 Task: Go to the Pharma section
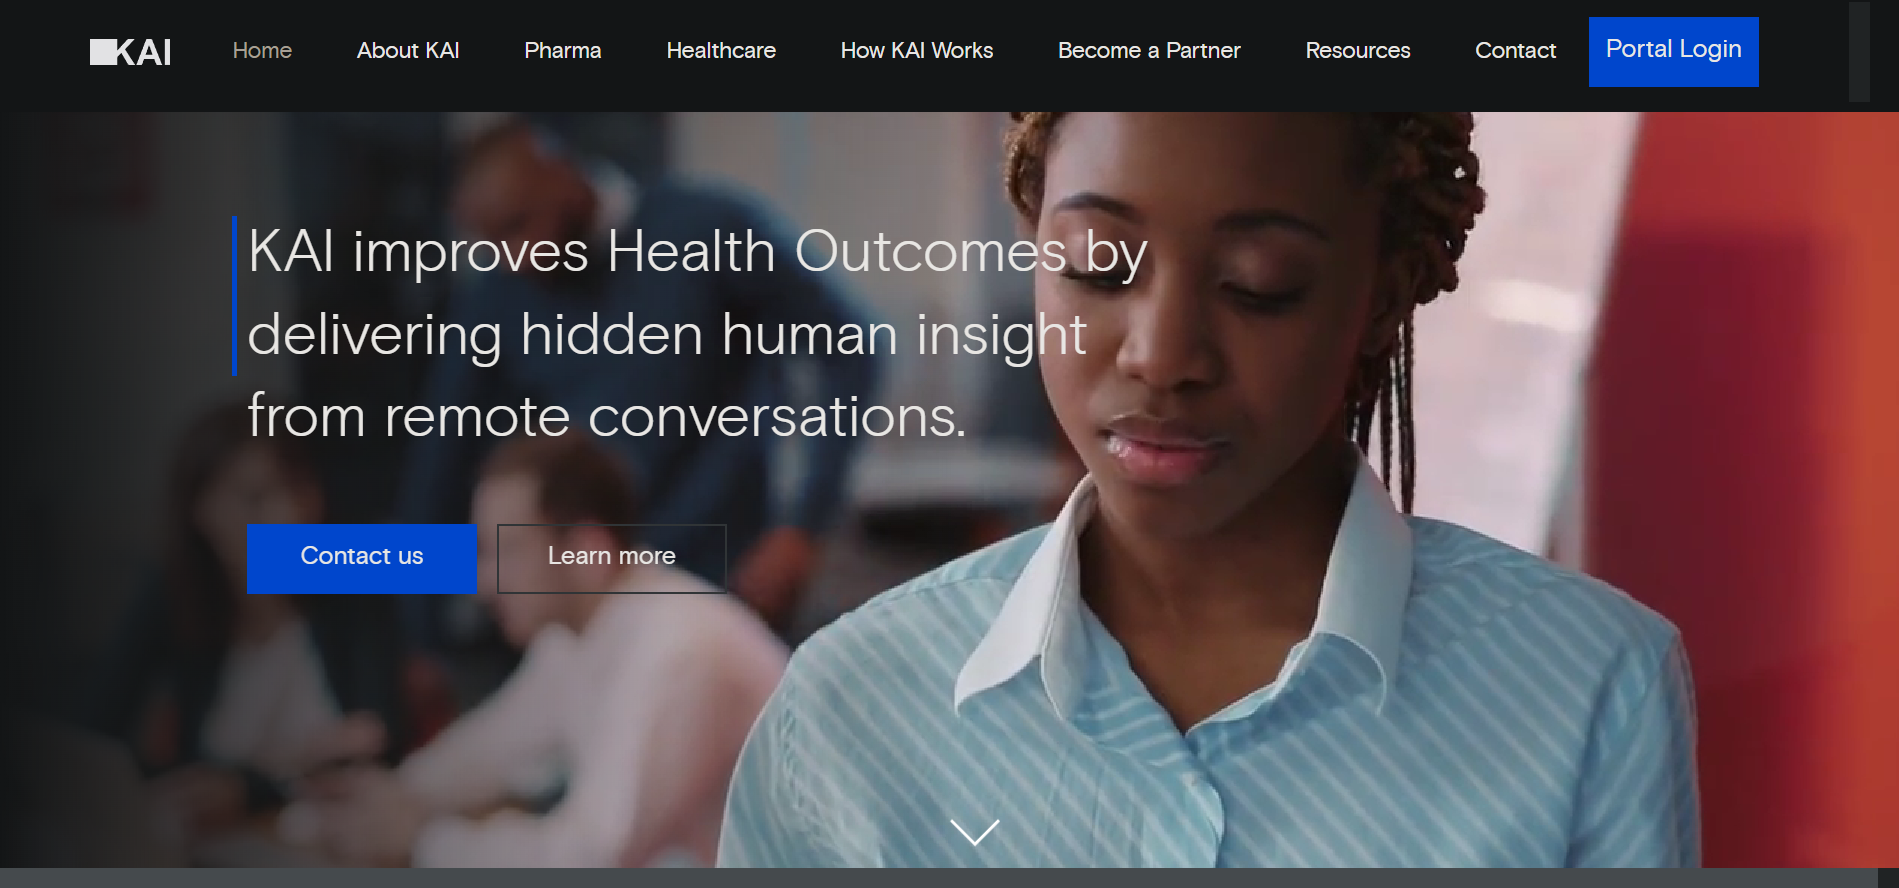coord(563,51)
